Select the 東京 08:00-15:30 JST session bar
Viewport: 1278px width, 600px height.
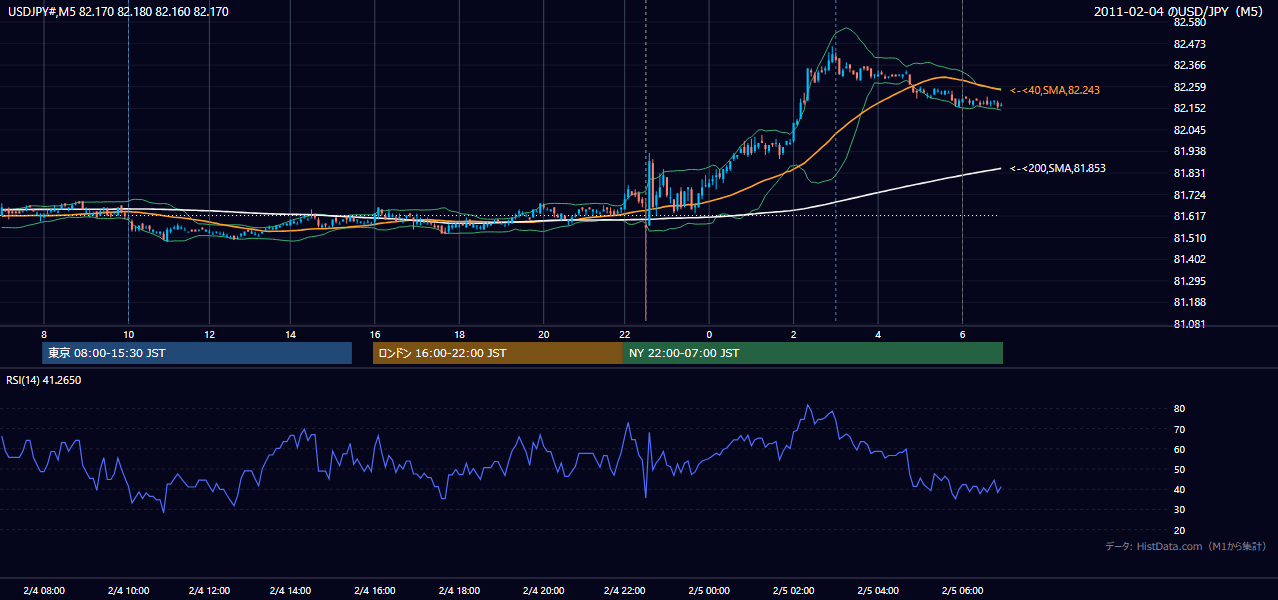(x=197, y=353)
